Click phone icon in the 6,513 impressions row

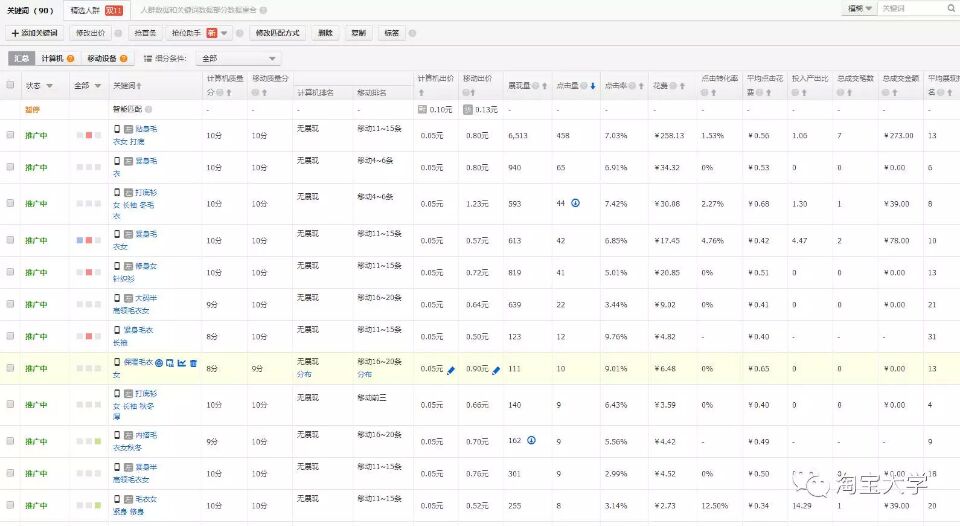[x=117, y=129]
